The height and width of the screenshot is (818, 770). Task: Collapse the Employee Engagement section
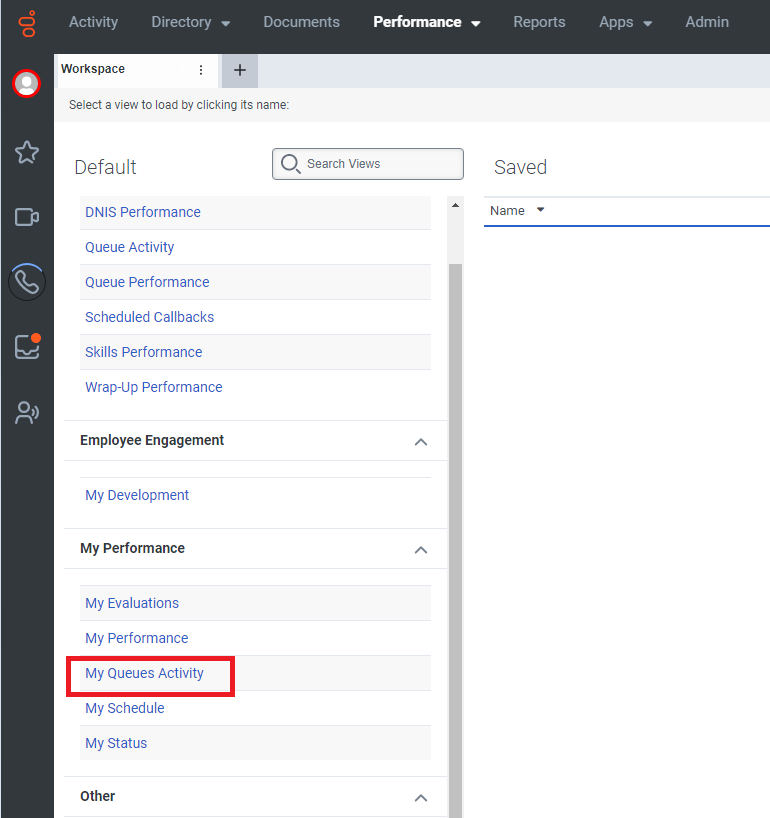click(x=421, y=440)
